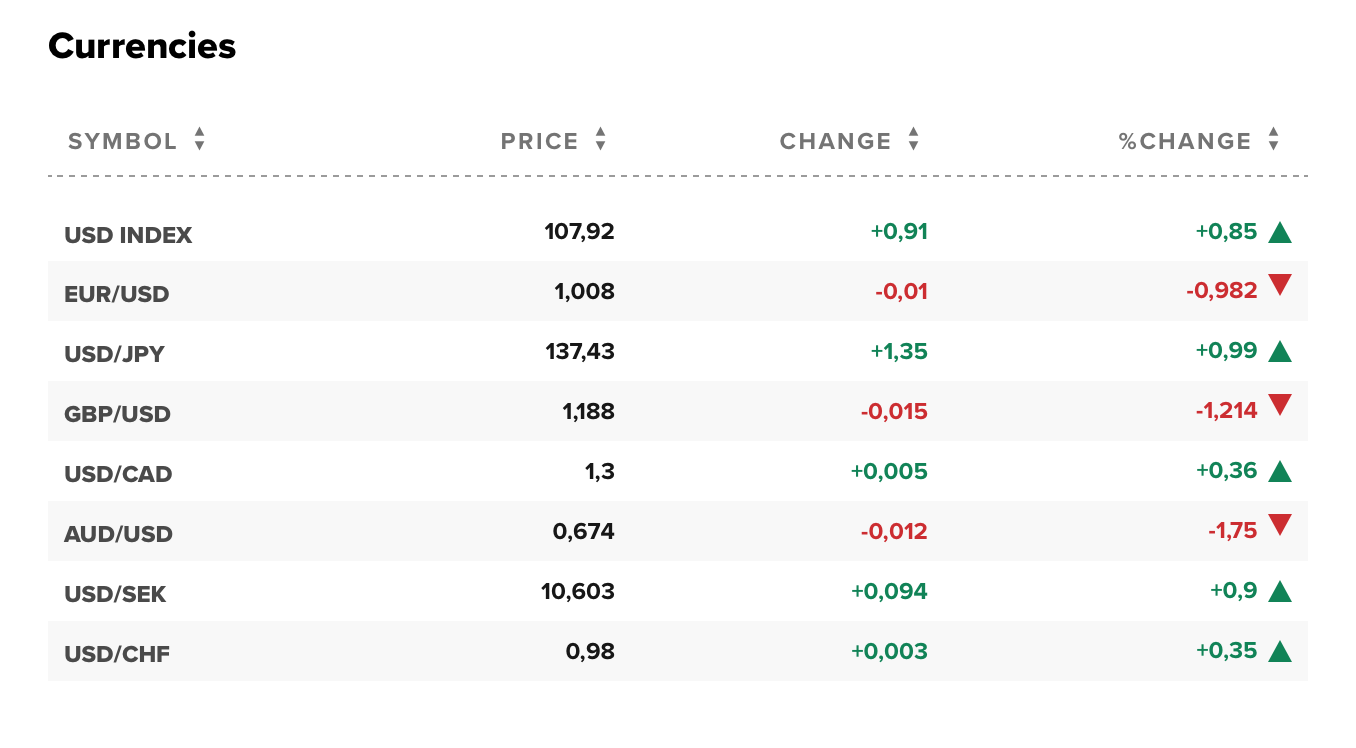The image size is (1356, 748).
Task: Sort the table by the PRICE column
Action: click(600, 141)
